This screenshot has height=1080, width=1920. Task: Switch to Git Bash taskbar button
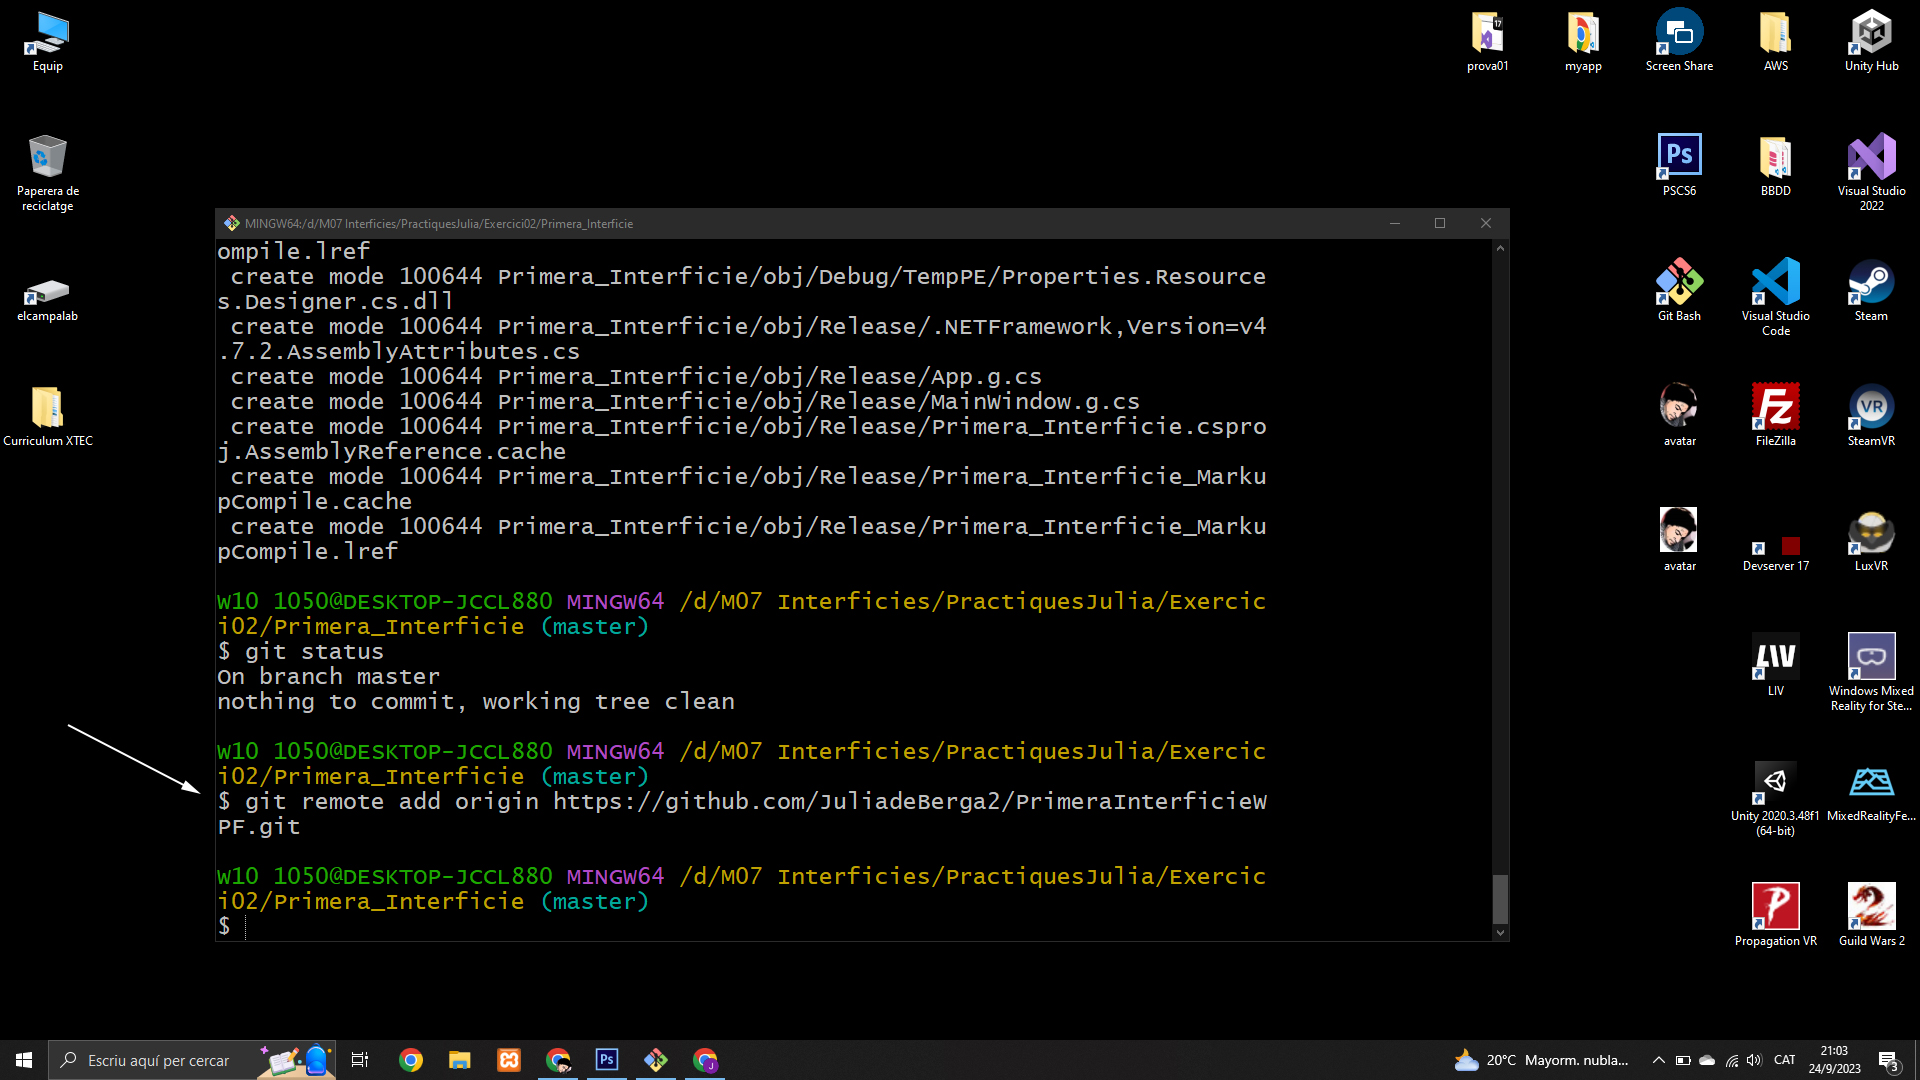point(656,1060)
